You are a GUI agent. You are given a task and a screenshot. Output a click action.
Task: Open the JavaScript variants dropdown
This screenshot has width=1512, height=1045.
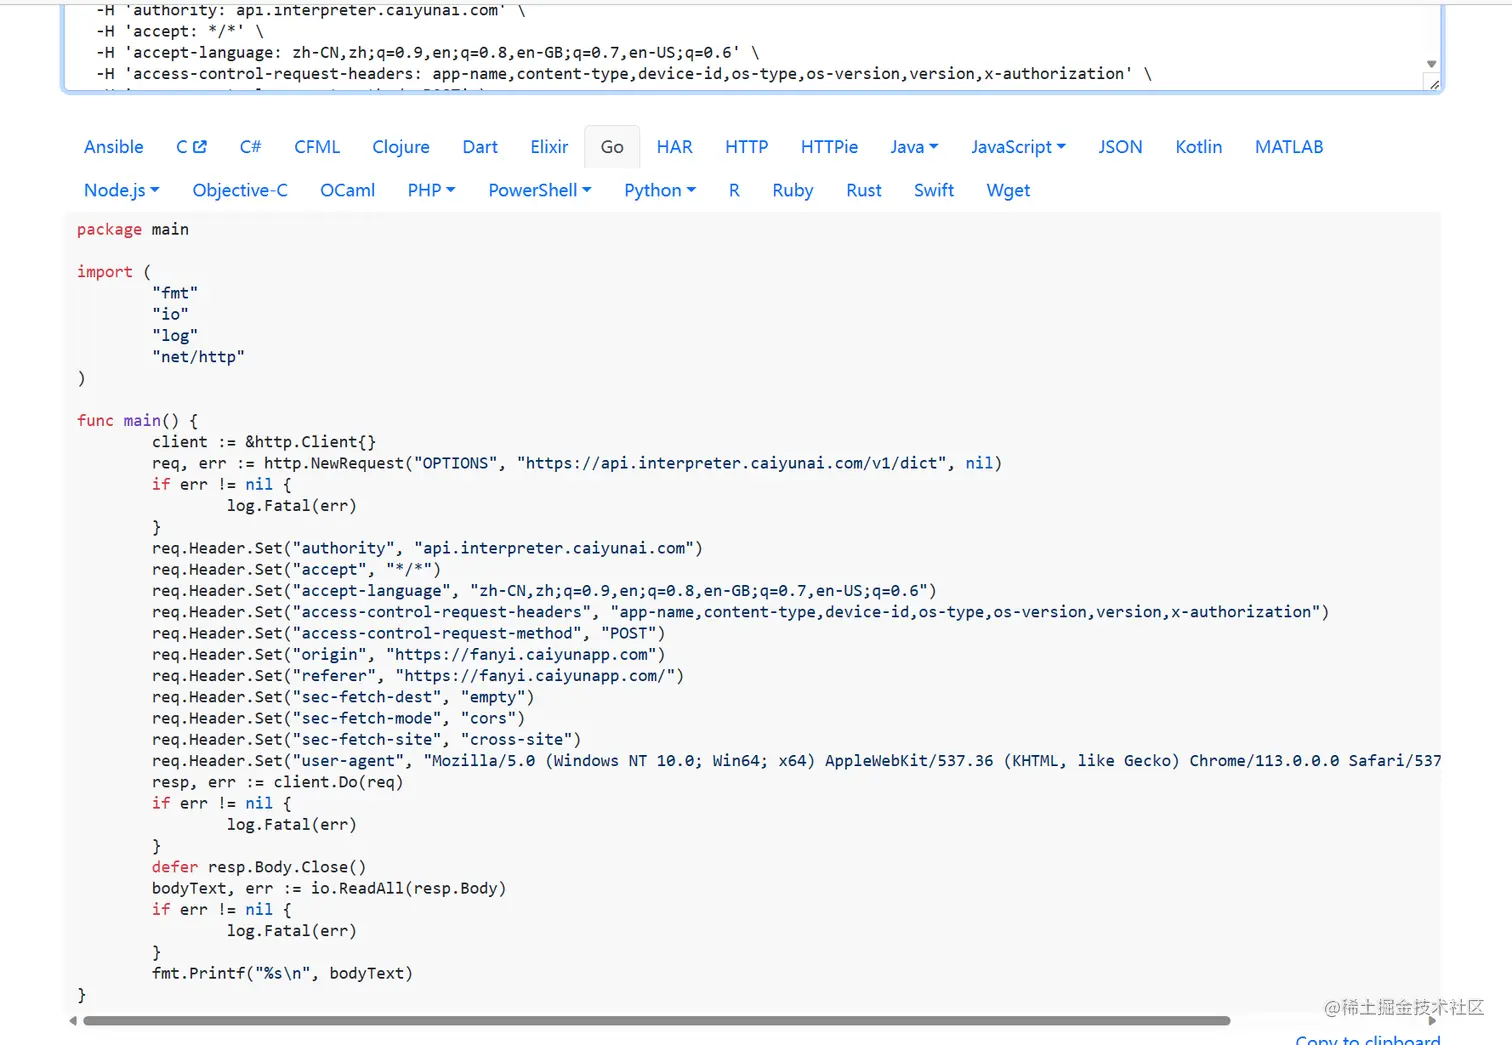pos(1018,147)
